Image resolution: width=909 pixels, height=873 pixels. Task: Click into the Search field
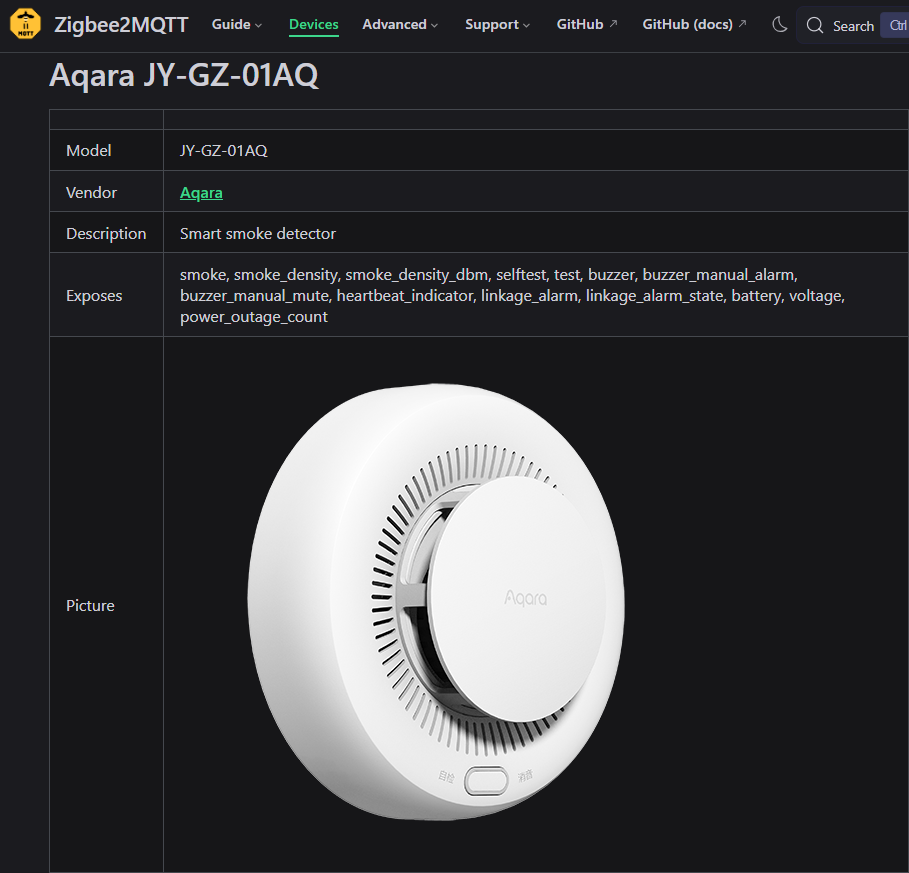[853, 26]
